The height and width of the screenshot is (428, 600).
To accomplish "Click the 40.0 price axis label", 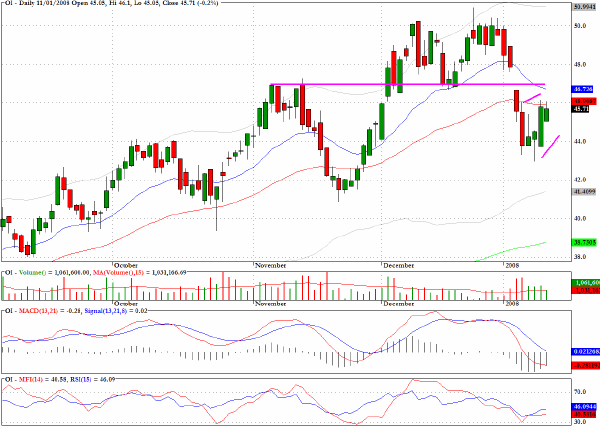I will (x=580, y=218).
